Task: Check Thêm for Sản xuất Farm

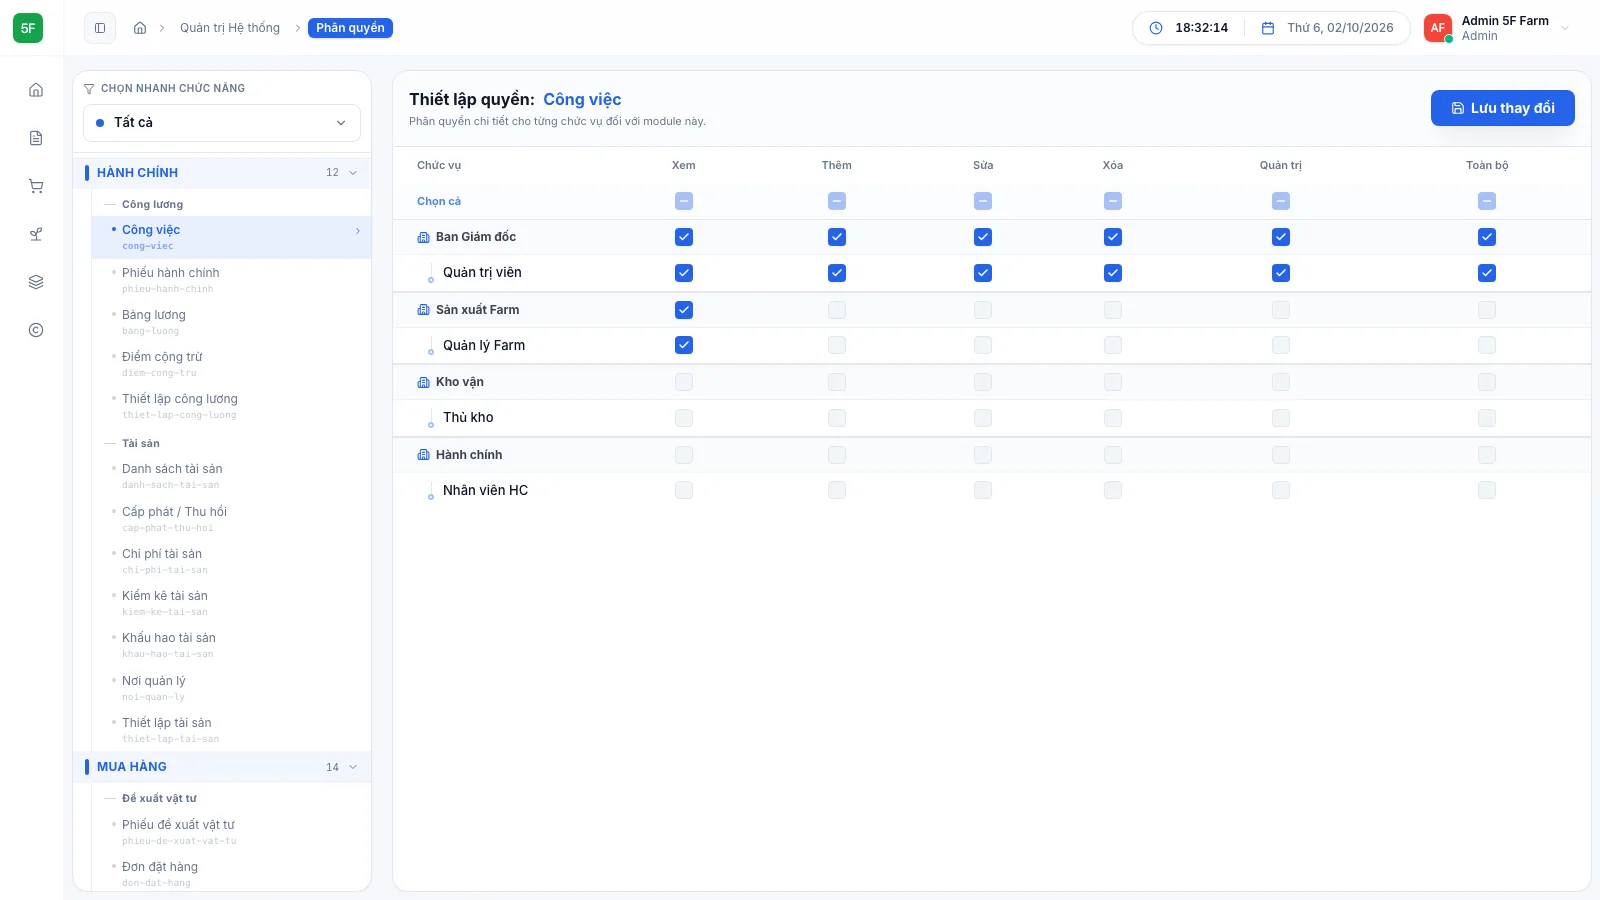Action: (837, 310)
